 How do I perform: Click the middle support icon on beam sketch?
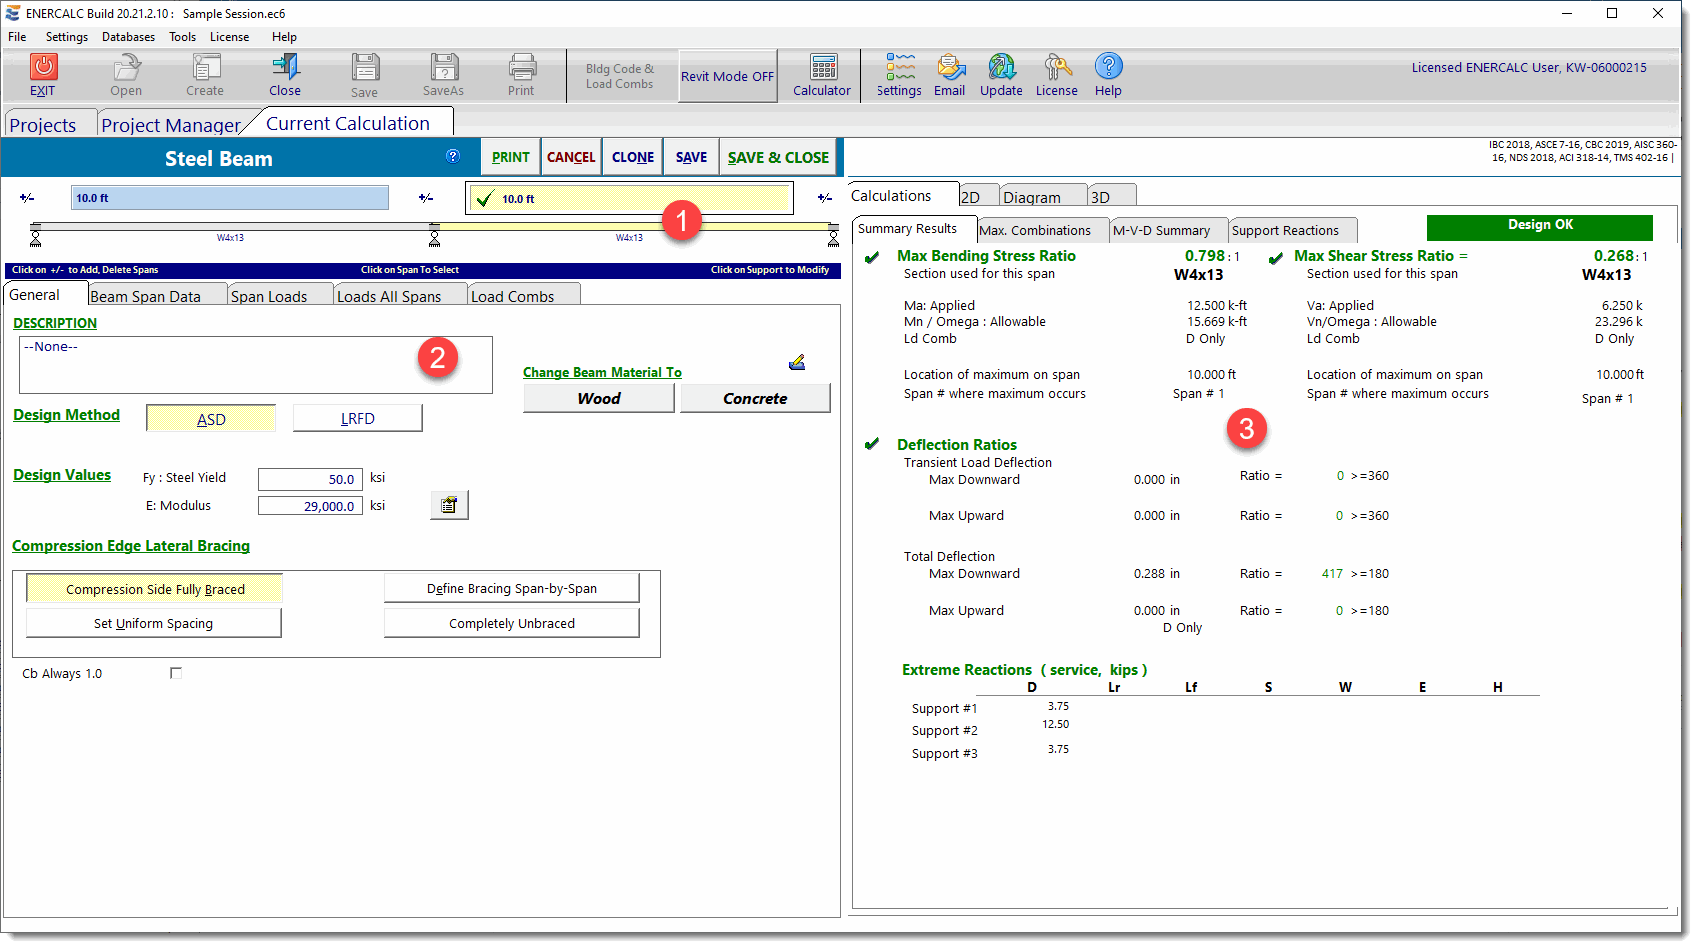coord(434,238)
